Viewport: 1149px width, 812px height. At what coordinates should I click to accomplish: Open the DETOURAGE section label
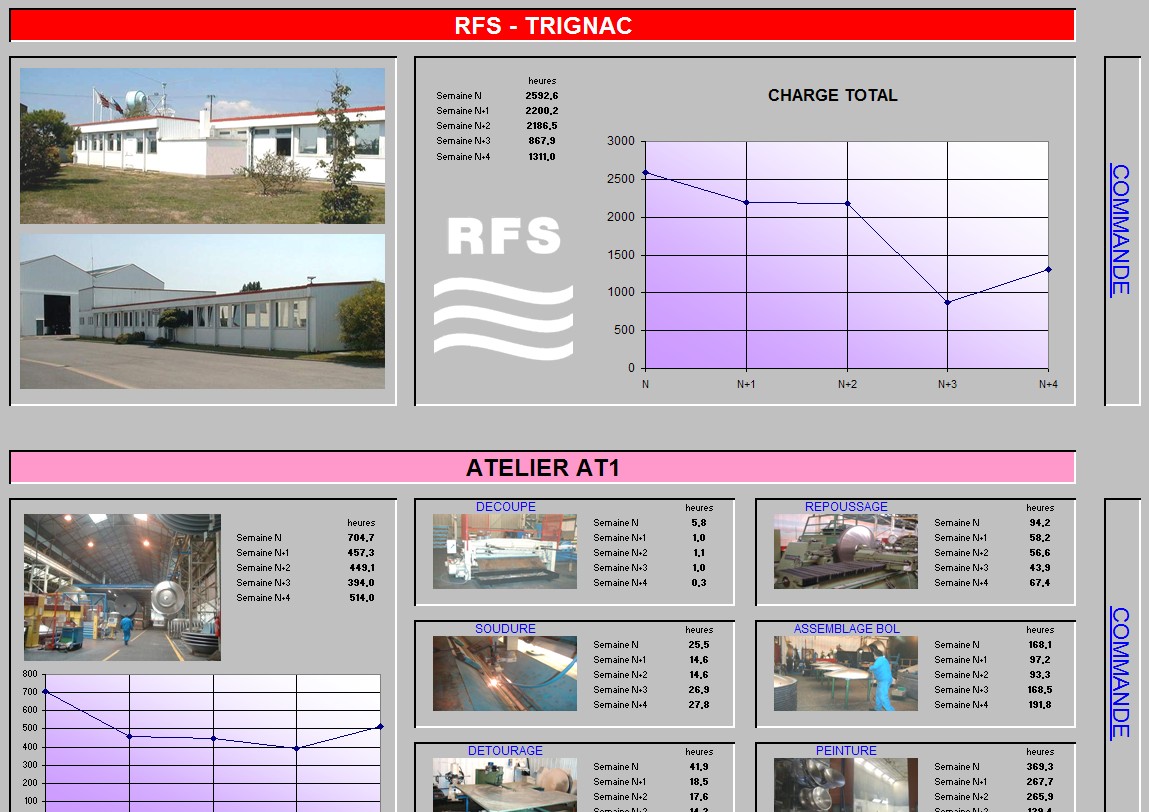click(x=505, y=750)
